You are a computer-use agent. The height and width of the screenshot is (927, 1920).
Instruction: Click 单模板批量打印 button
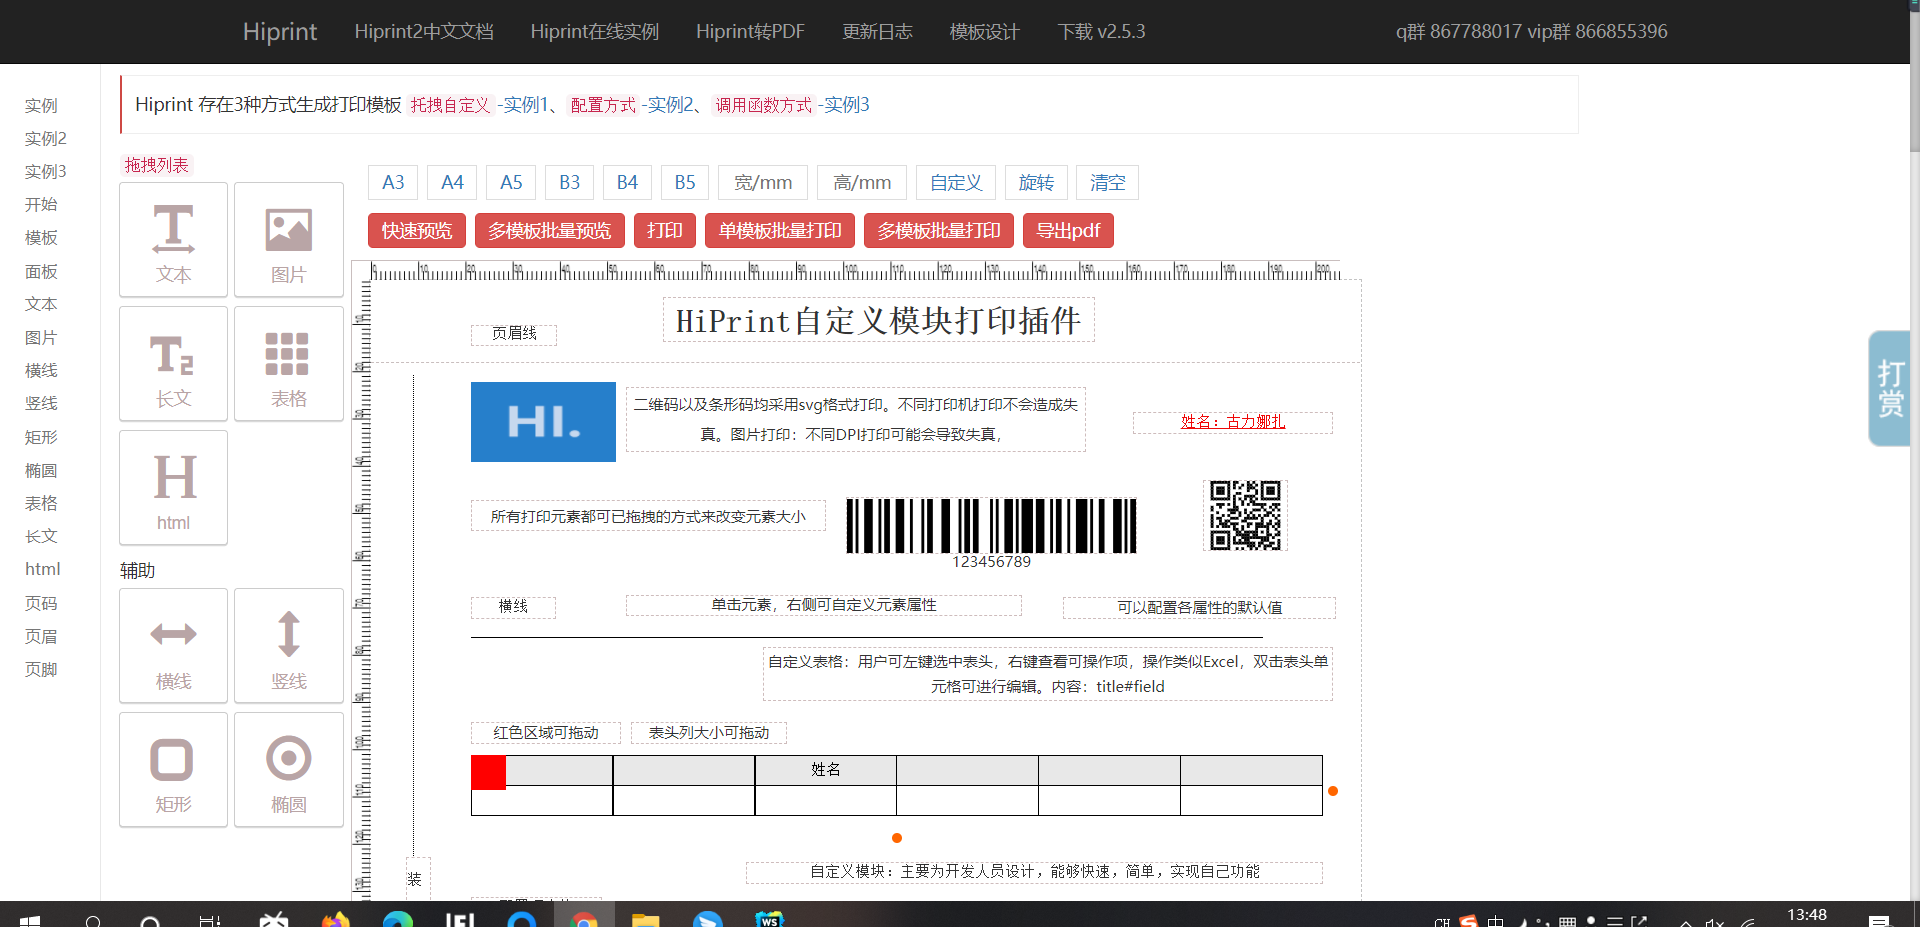pyautogui.click(x=780, y=231)
